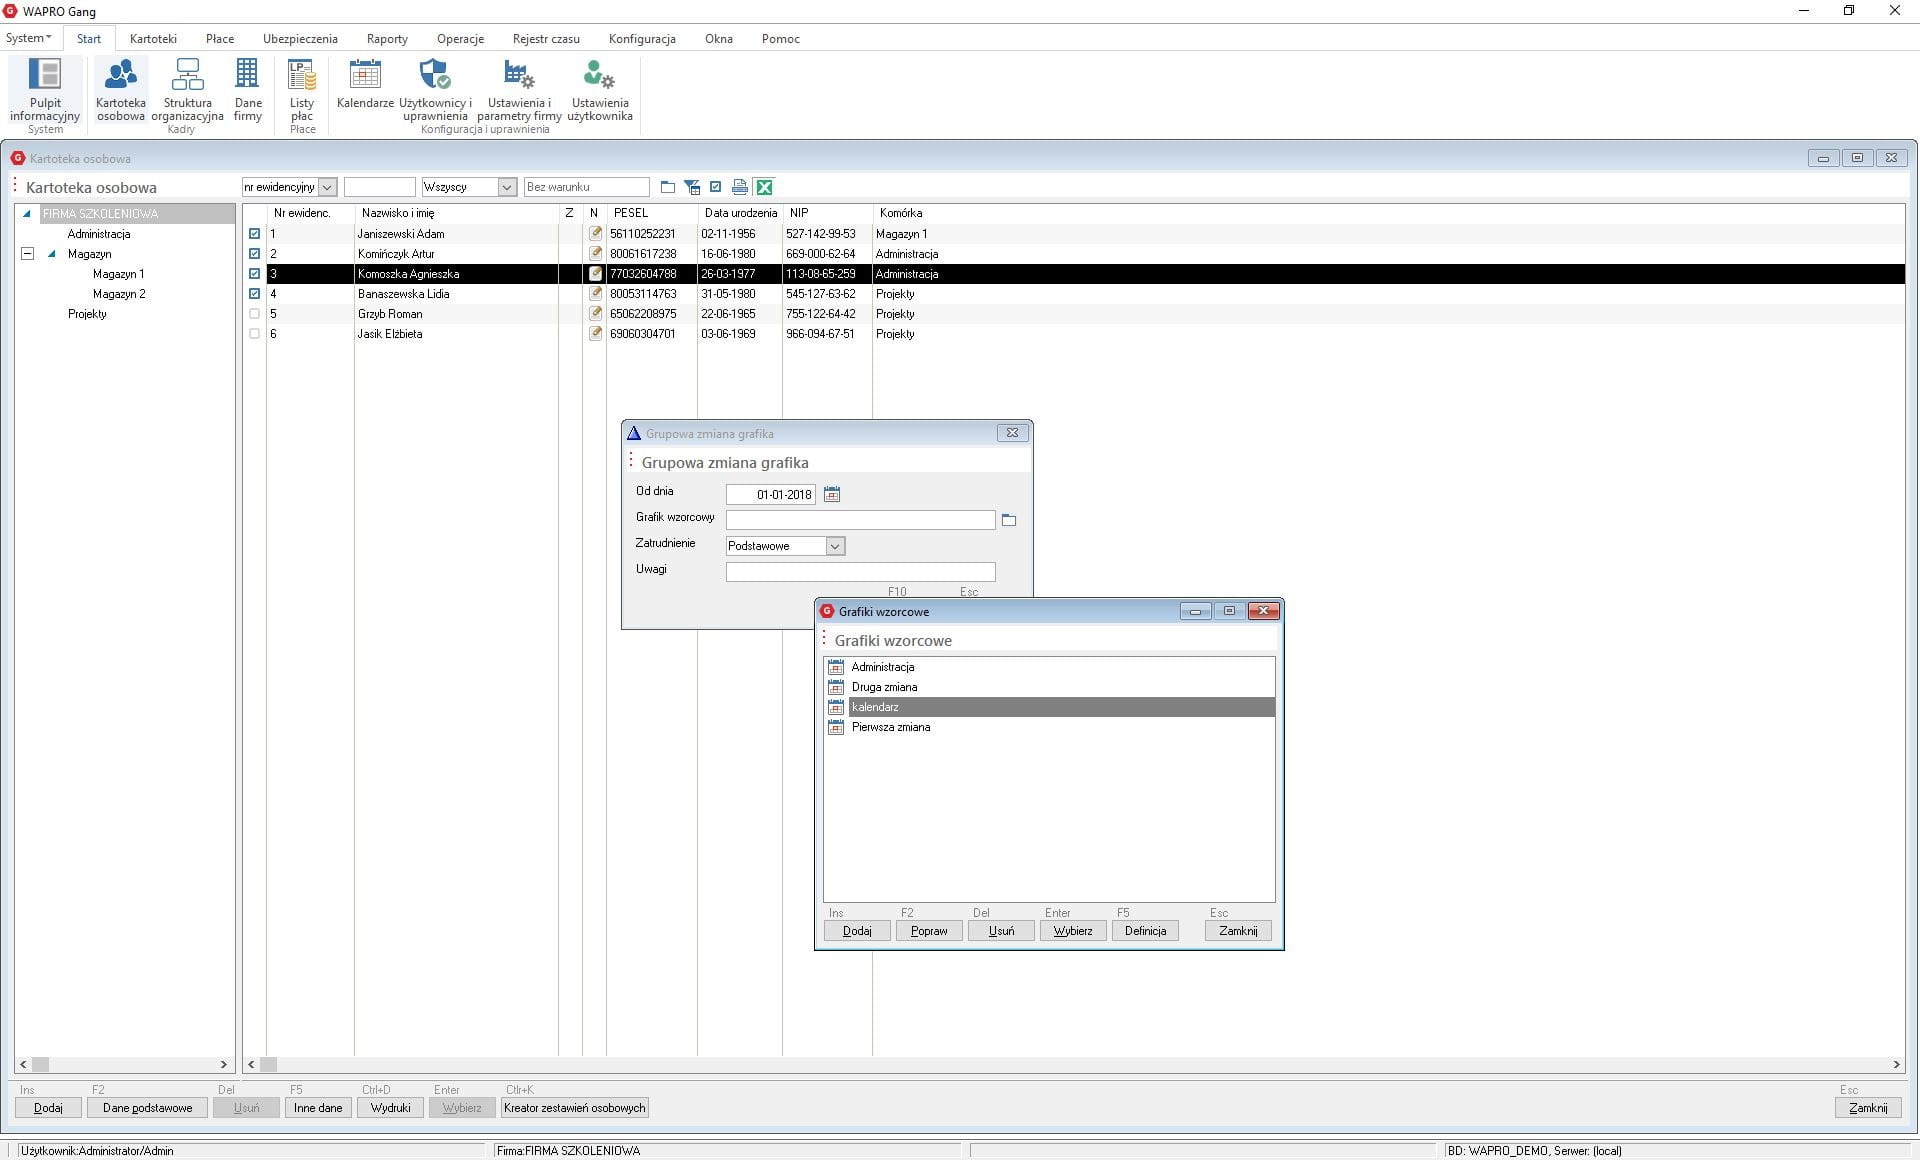
Task: Tick checkbox for Jasik Elżbieta row
Action: (254, 334)
